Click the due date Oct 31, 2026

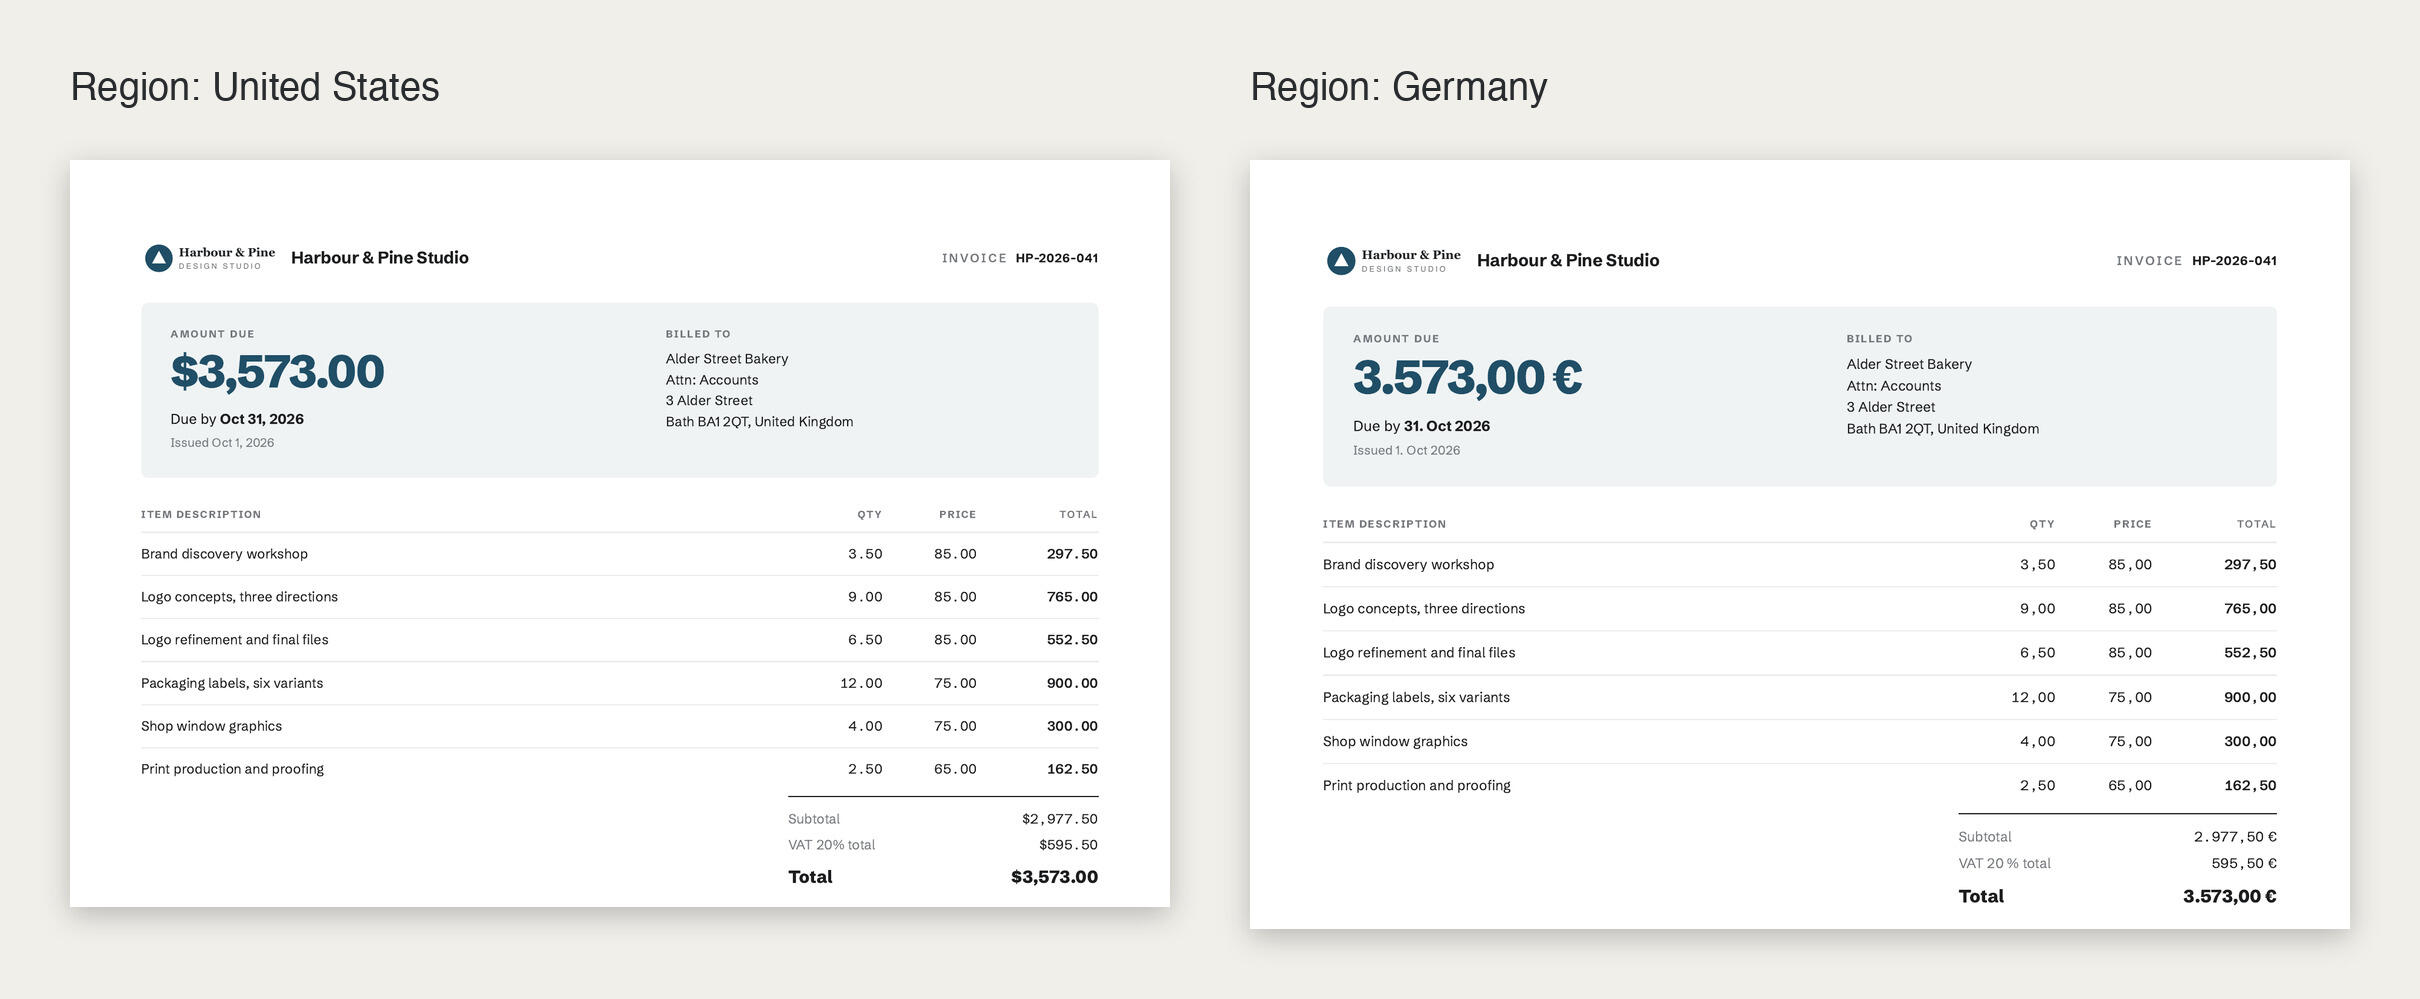[x=262, y=419]
